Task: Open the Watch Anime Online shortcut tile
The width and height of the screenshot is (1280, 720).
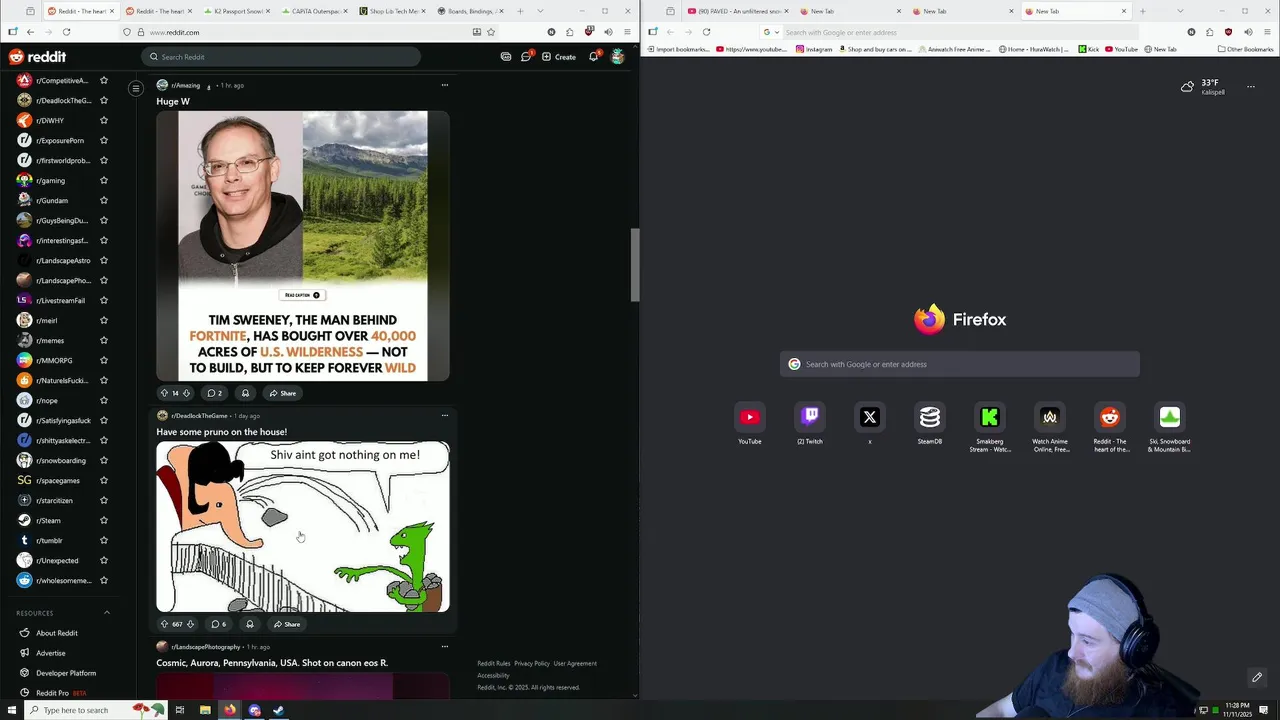Action: pos(1050,417)
